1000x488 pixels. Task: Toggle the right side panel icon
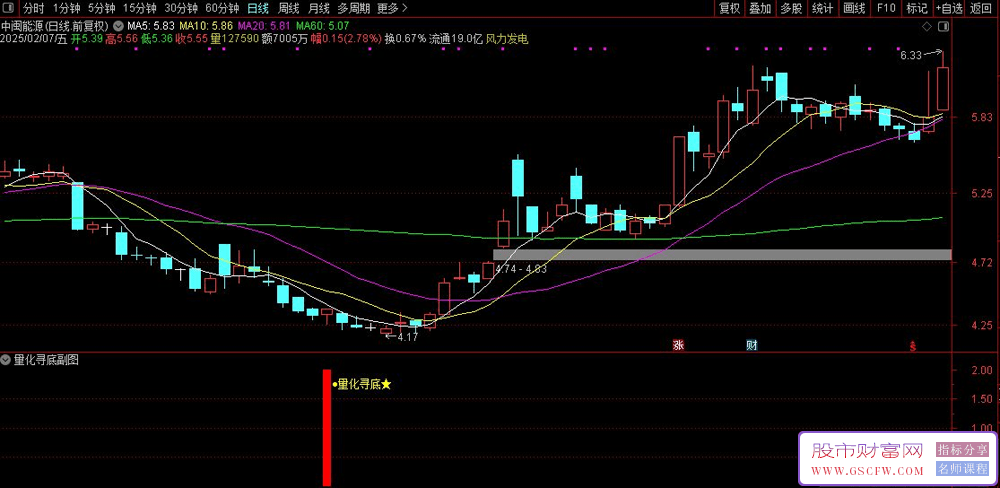tap(944, 27)
